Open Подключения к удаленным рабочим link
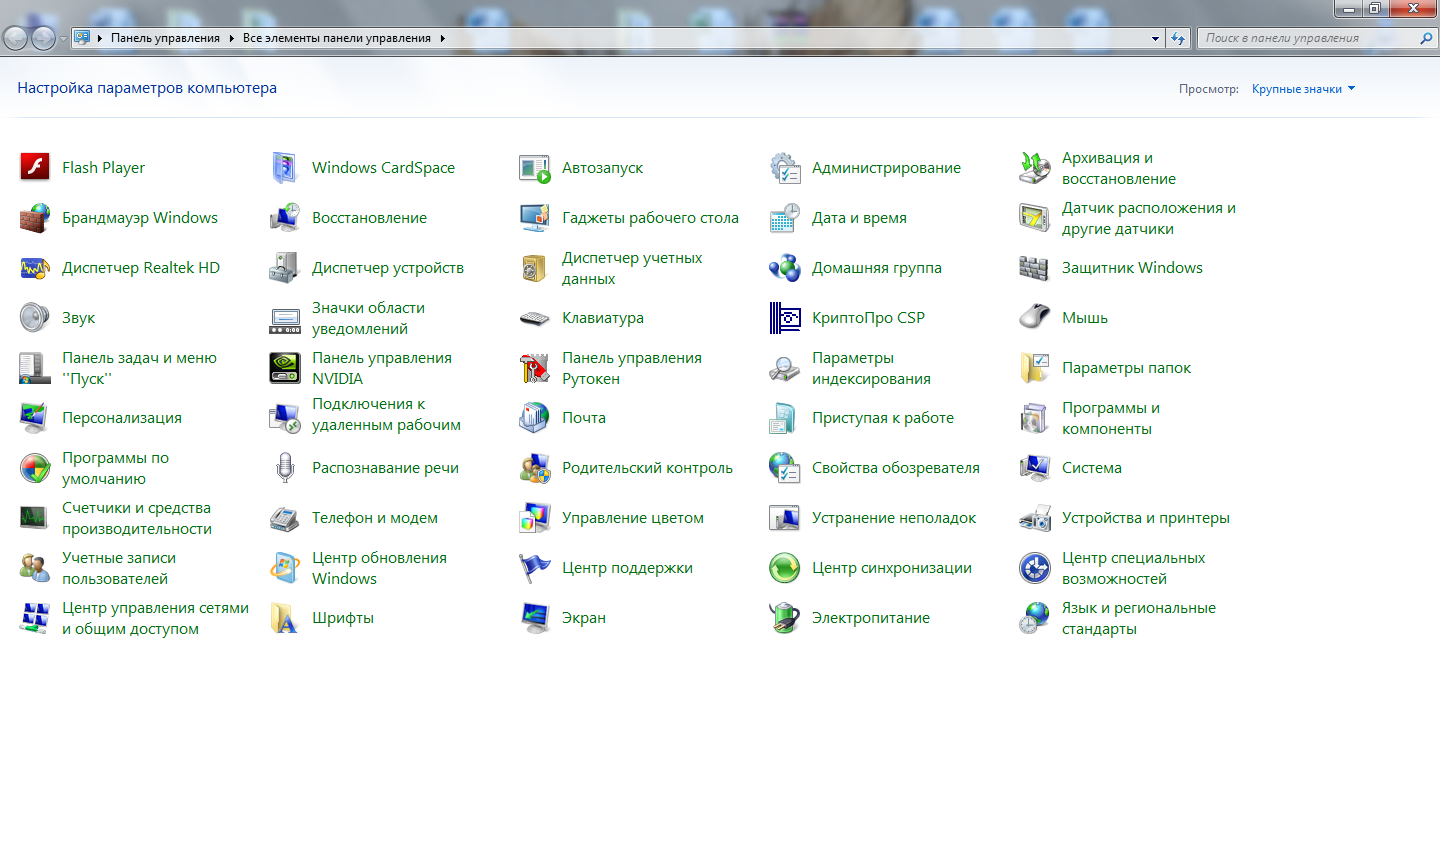 point(386,414)
